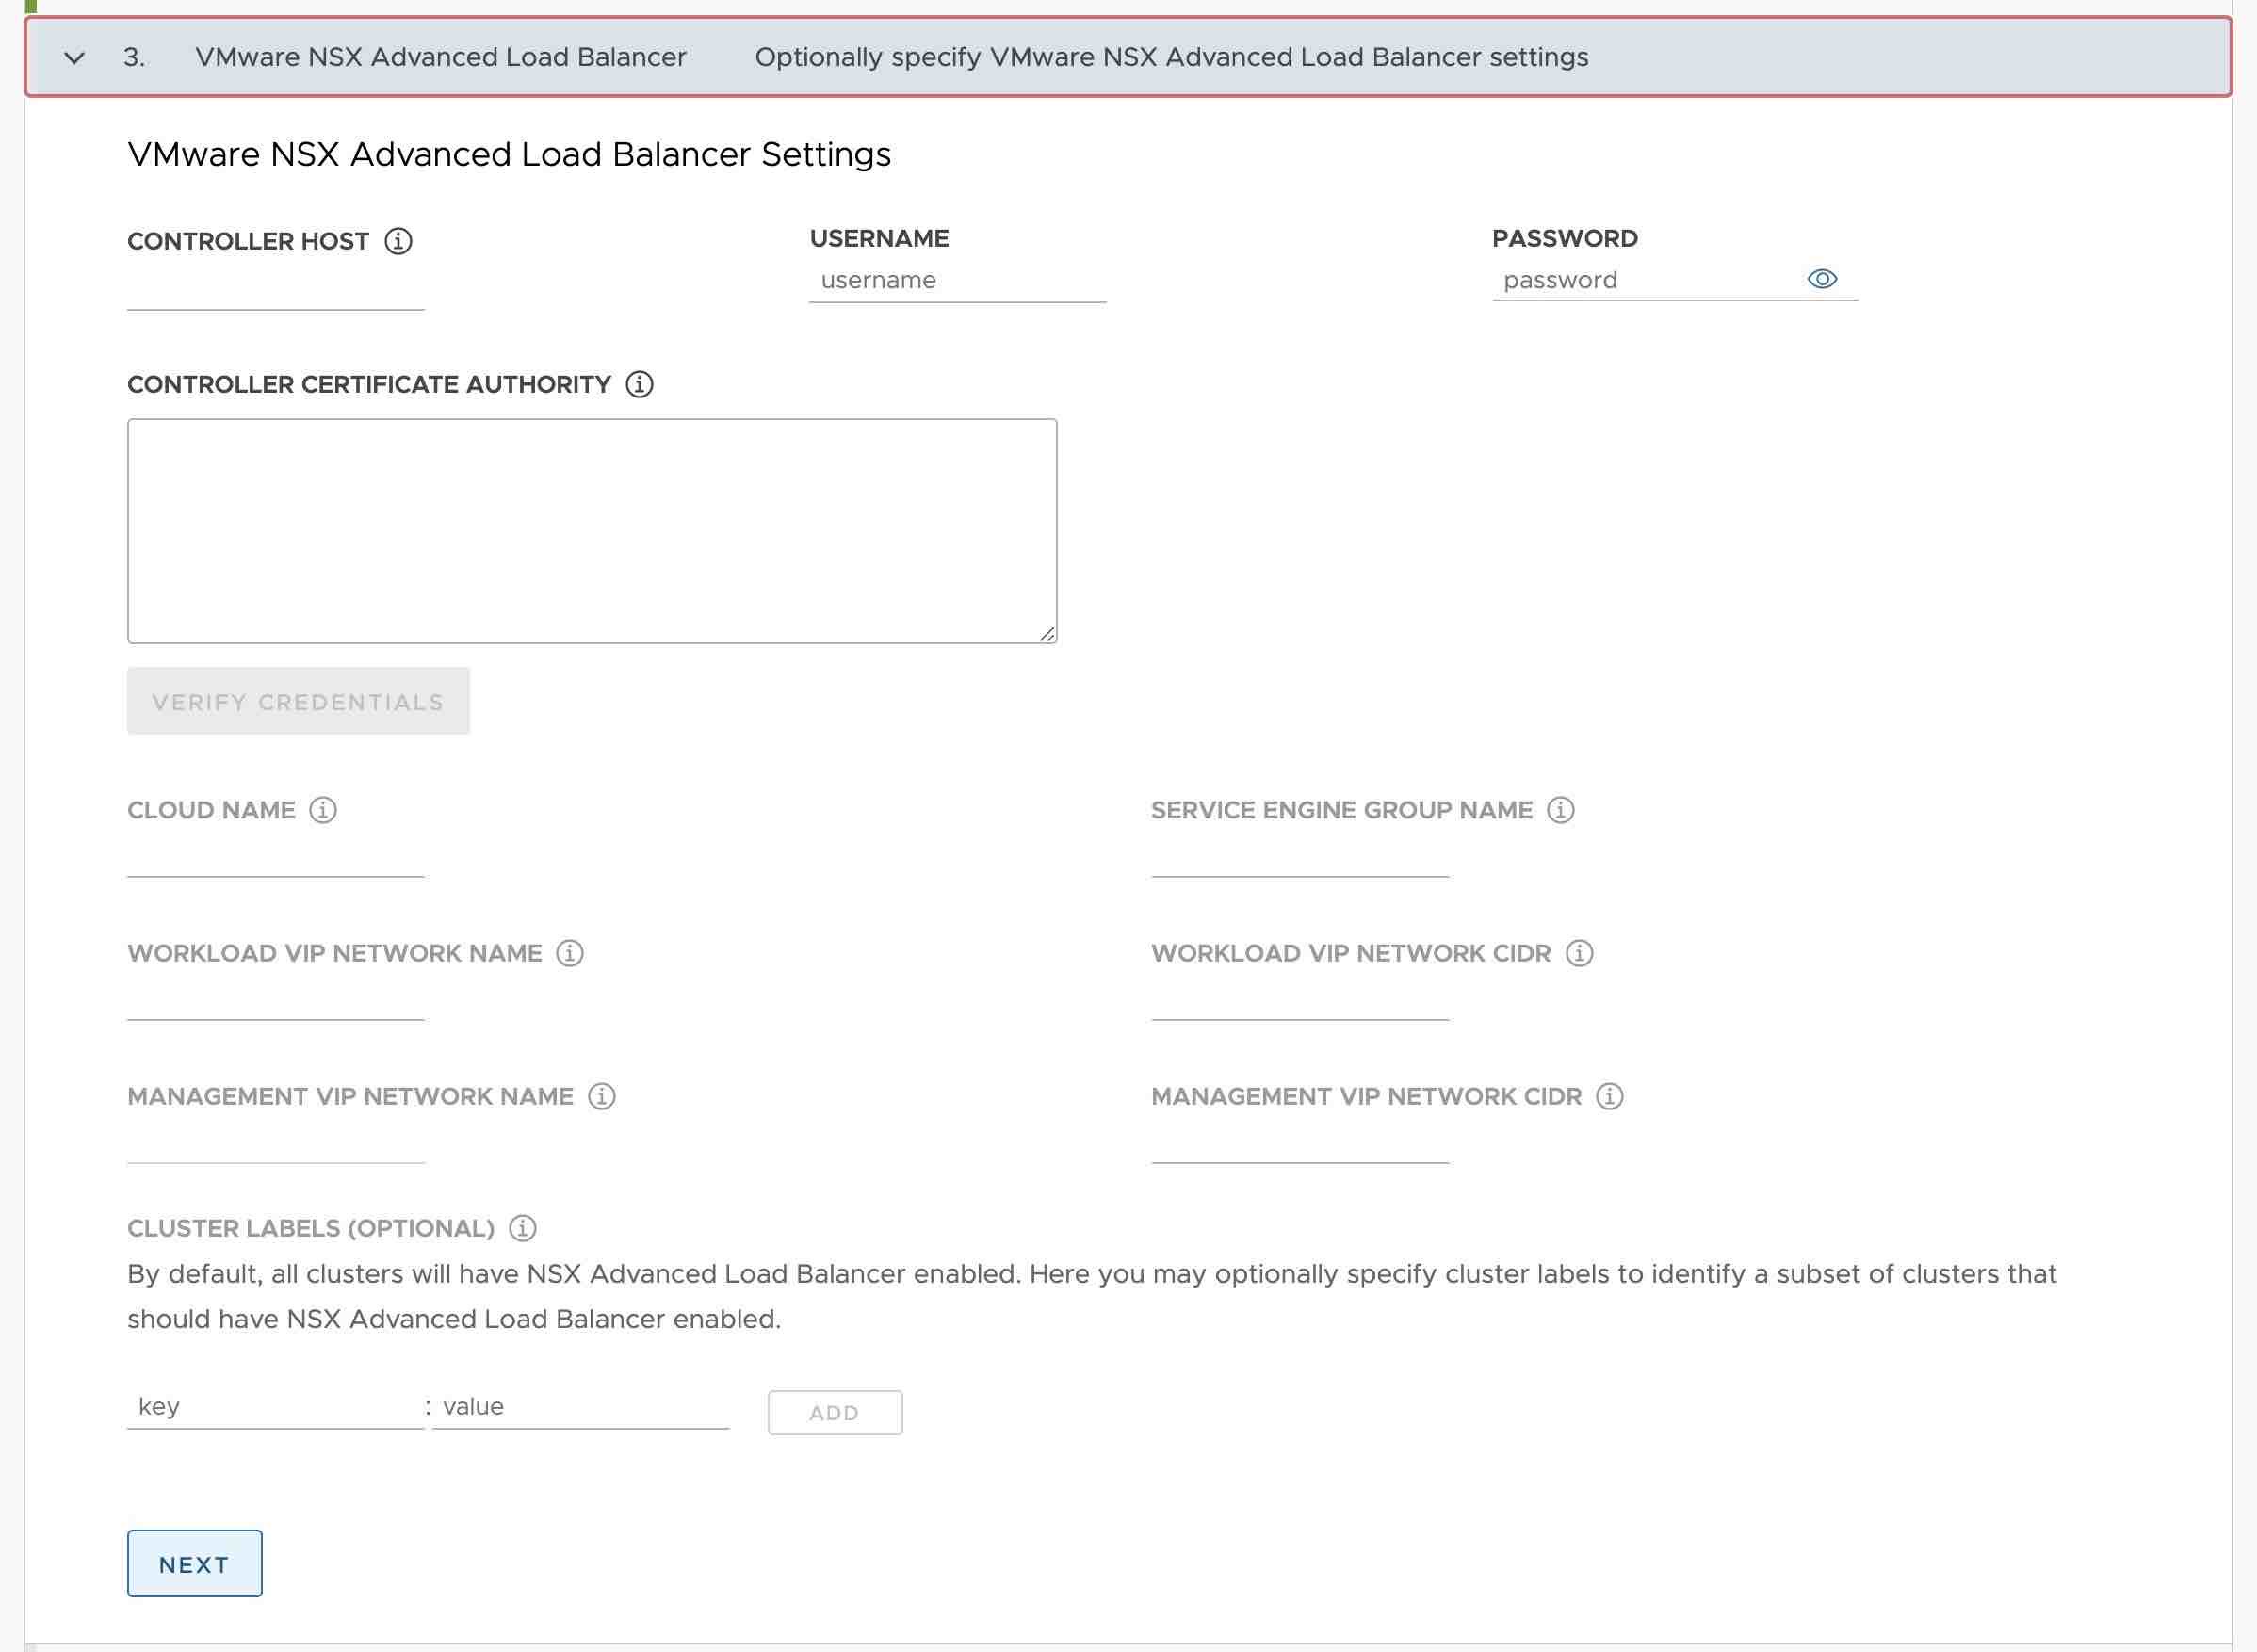Grab the certificate textarea resize handle
The width and height of the screenshot is (2257, 1652).
[1047, 634]
